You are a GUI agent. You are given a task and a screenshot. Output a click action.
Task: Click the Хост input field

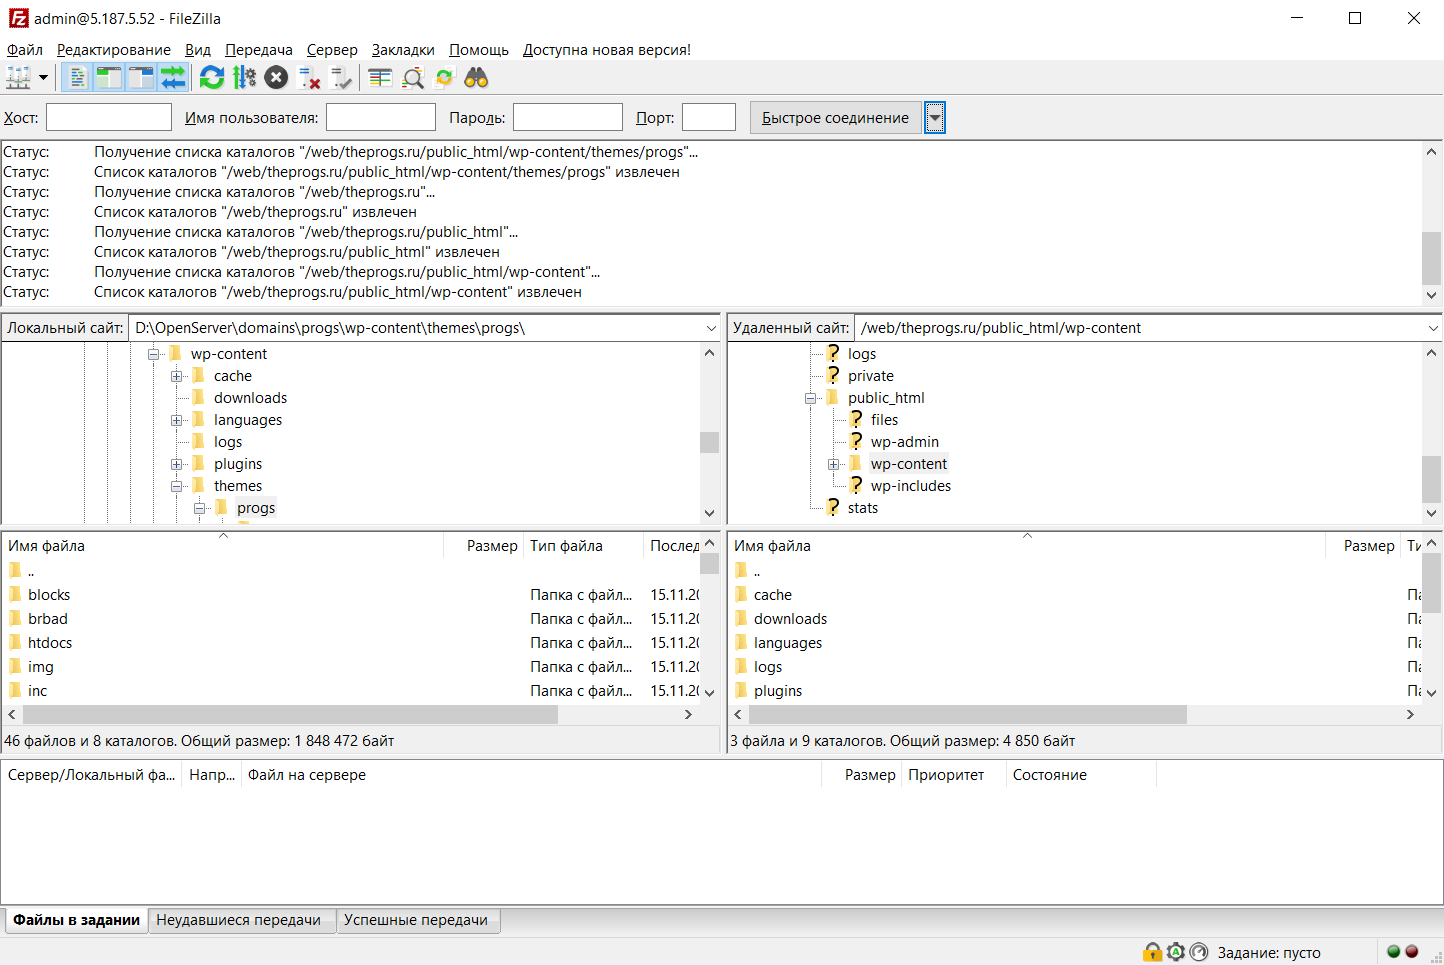click(x=108, y=118)
